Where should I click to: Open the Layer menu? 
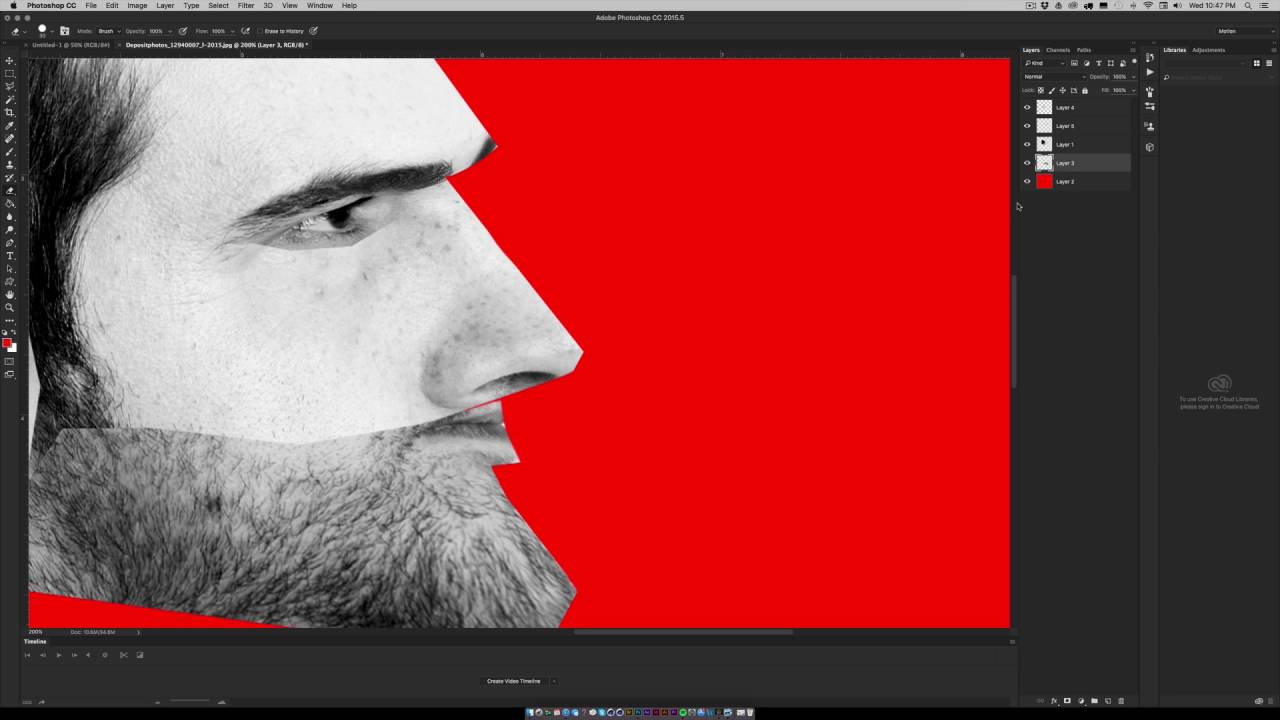tap(165, 5)
